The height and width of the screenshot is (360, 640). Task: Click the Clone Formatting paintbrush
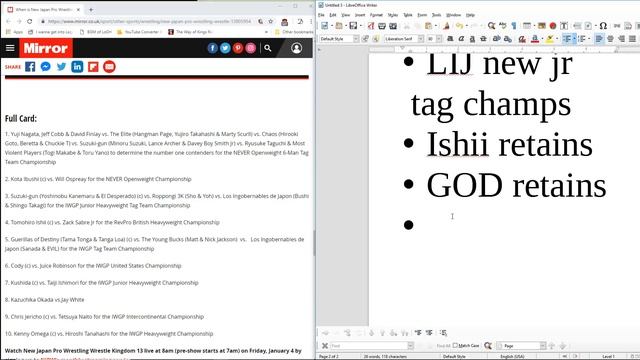coord(446,26)
